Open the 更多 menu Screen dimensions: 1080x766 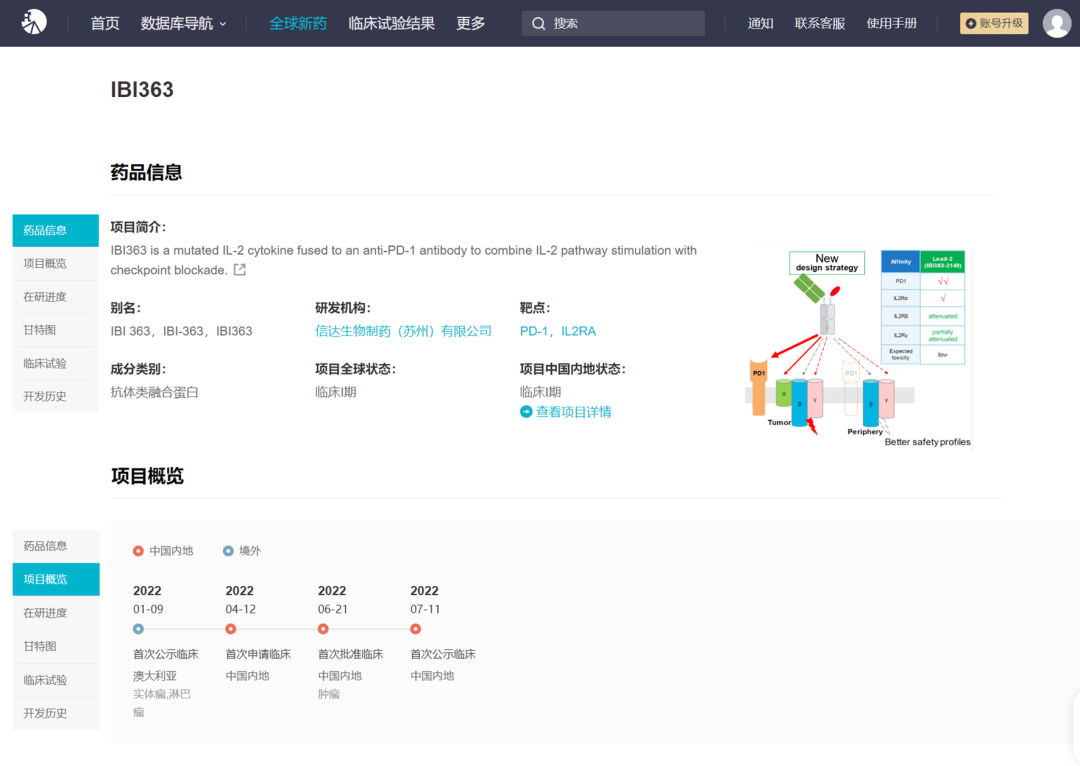pos(470,23)
